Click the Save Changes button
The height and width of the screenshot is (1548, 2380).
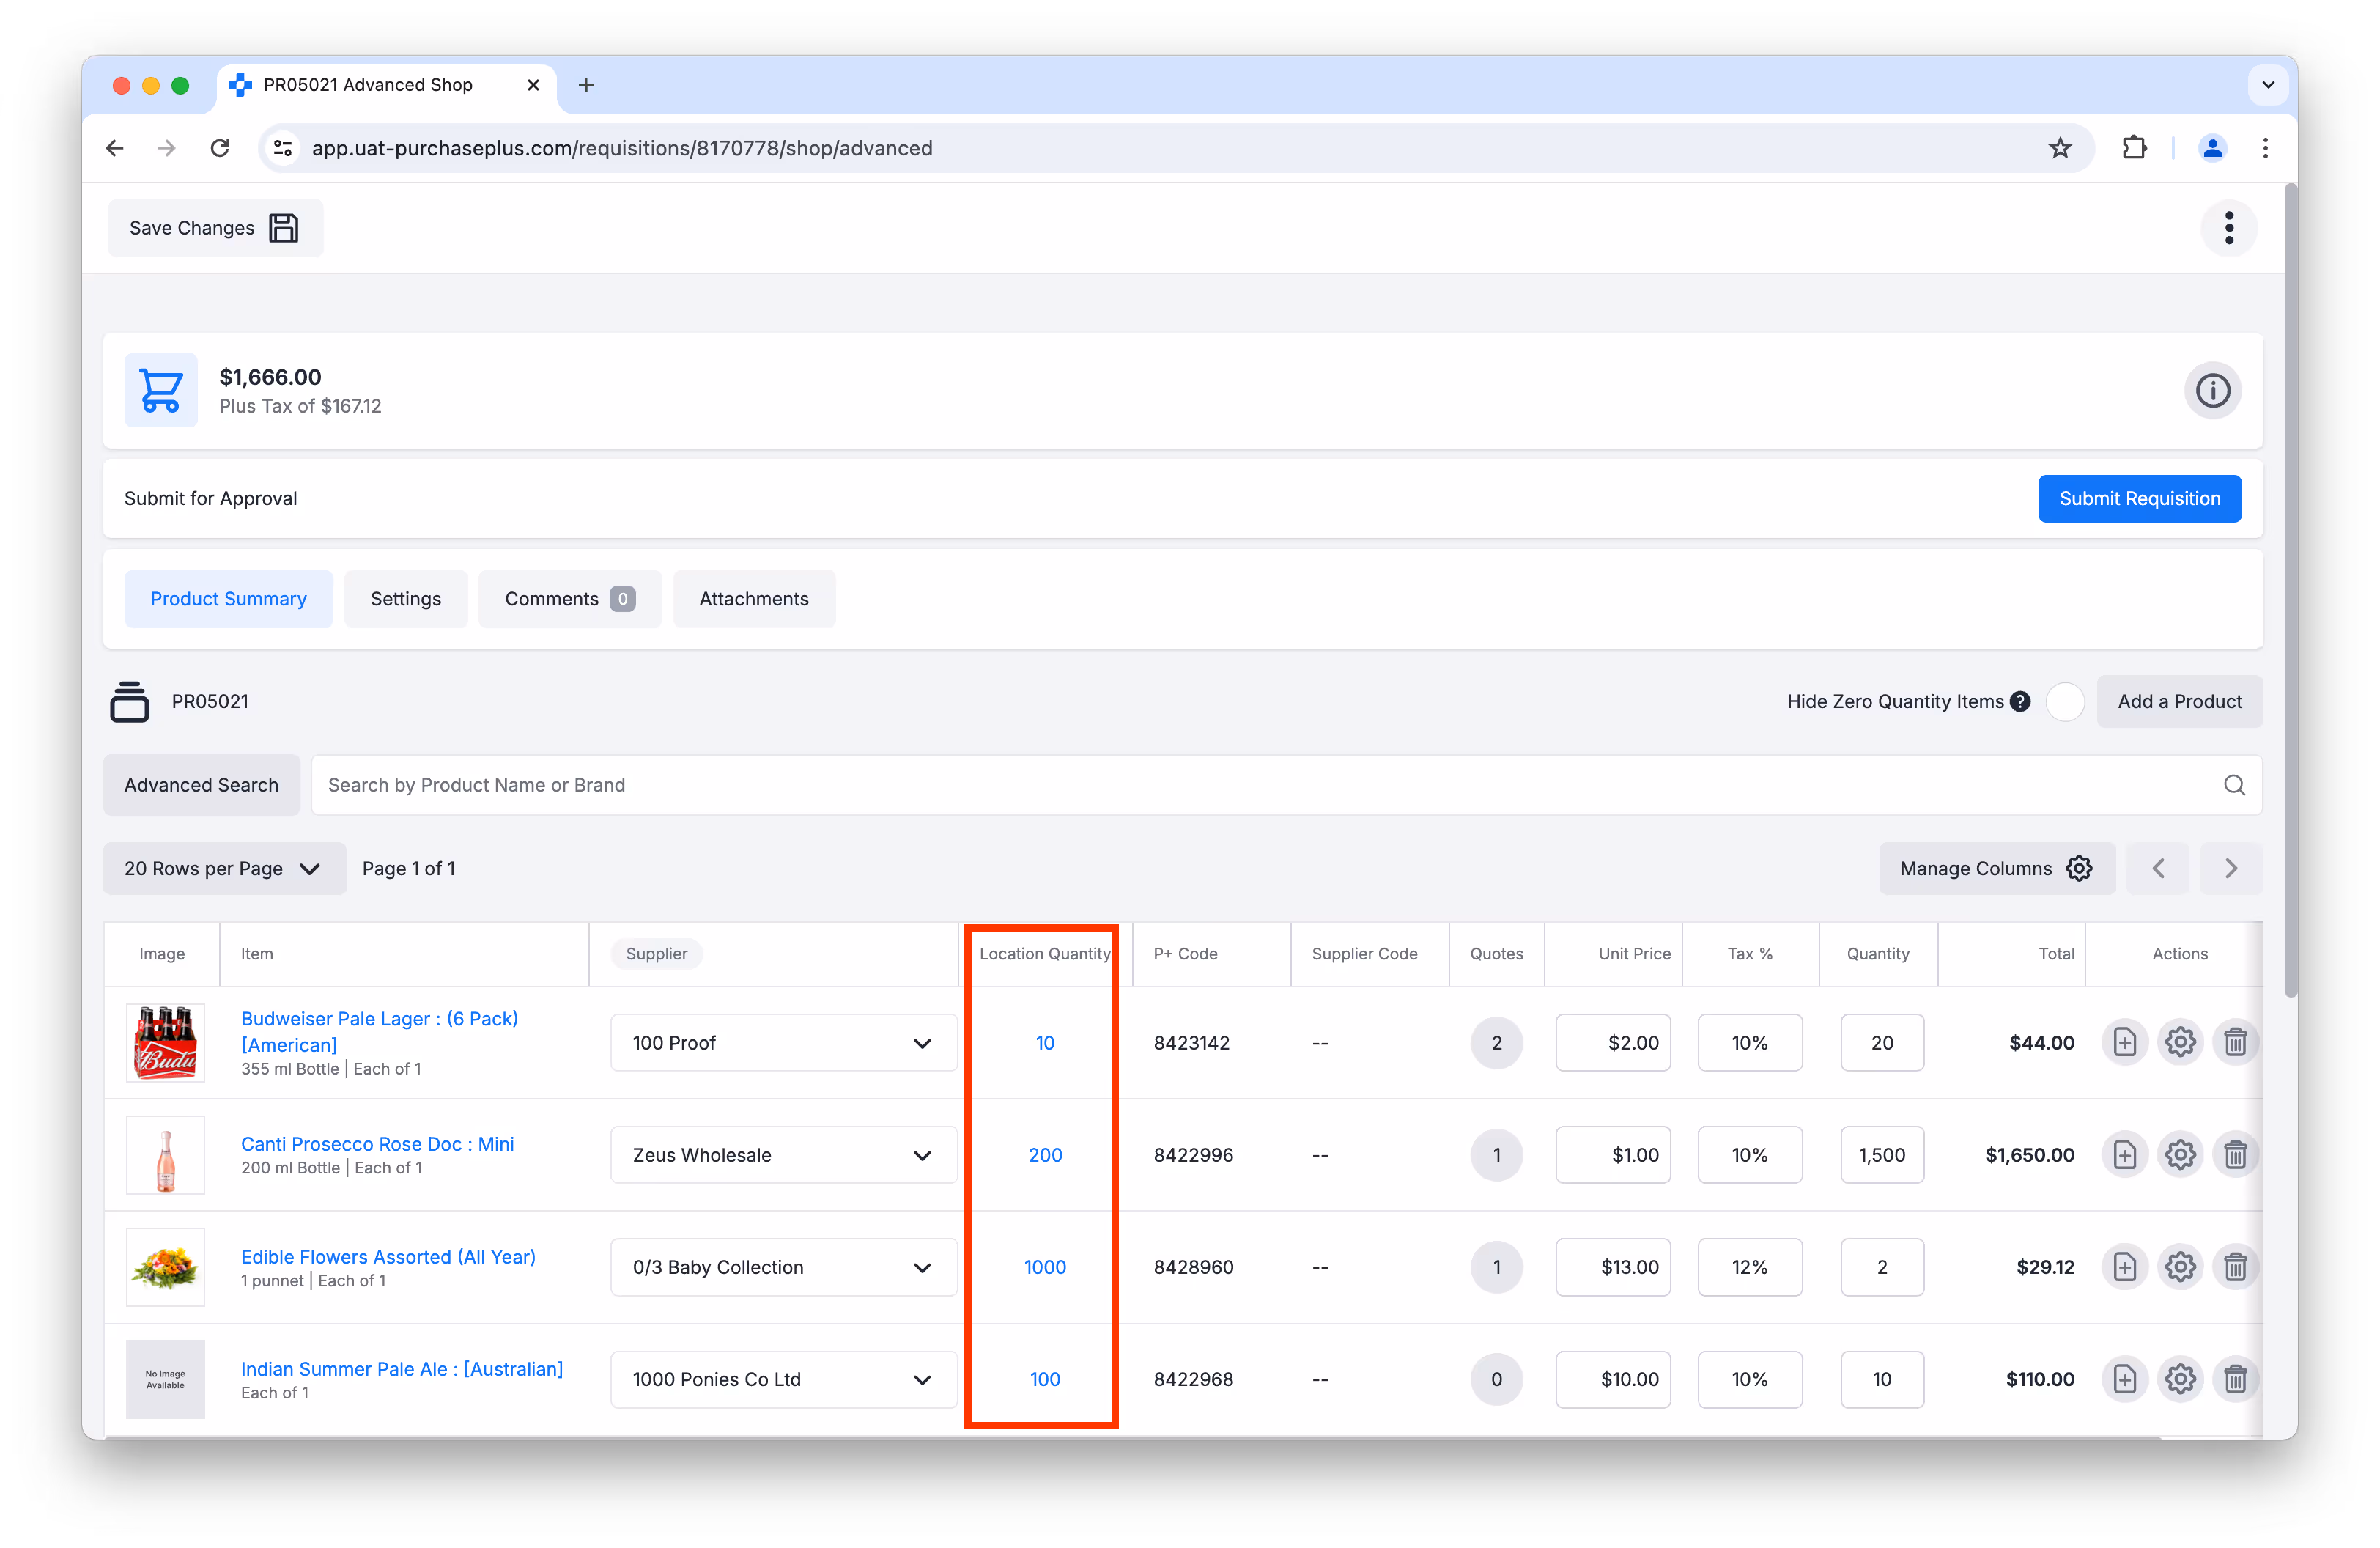215,228
